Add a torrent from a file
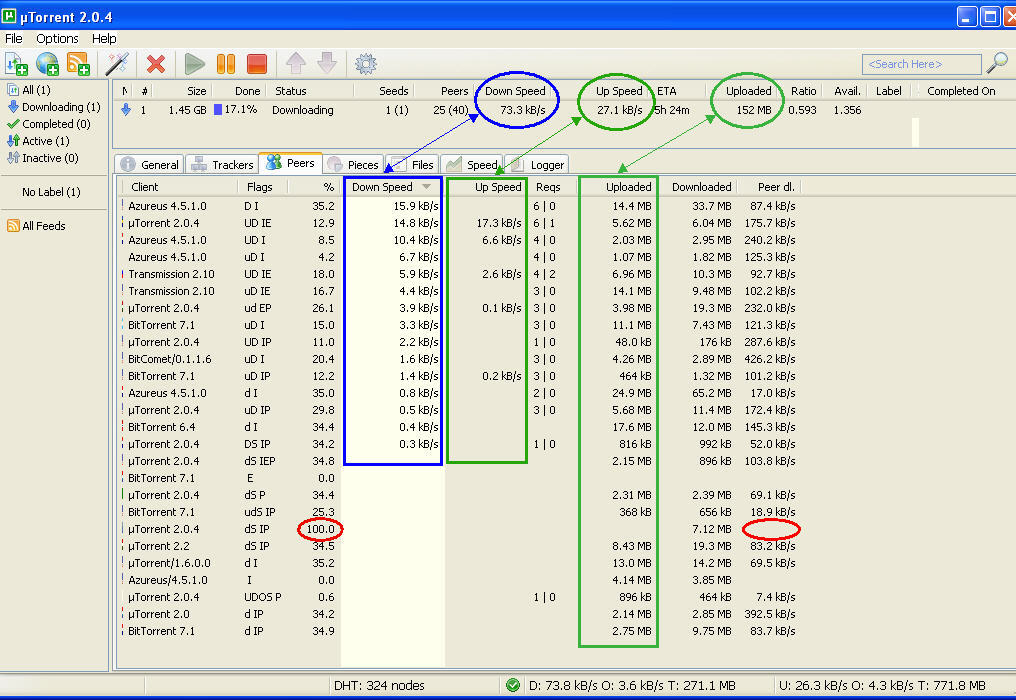1016x700 pixels. point(16,63)
